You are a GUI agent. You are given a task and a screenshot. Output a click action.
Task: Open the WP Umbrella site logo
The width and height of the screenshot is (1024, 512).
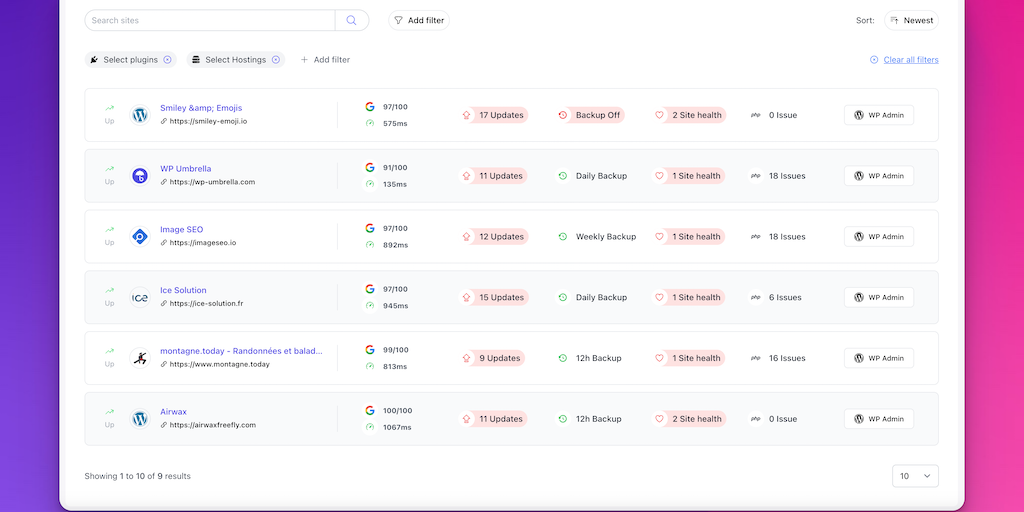(x=140, y=176)
